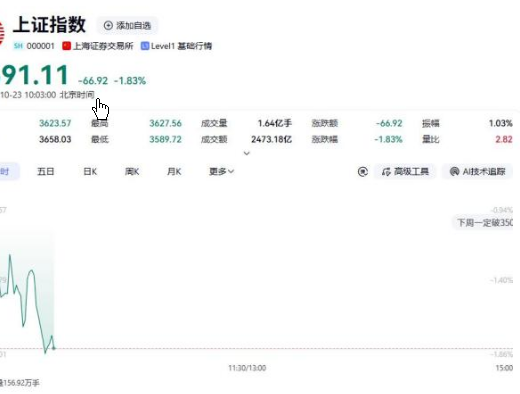Click the volume ratio value 2.82
Viewport: 520px width, 394px height.
[x=504, y=139]
